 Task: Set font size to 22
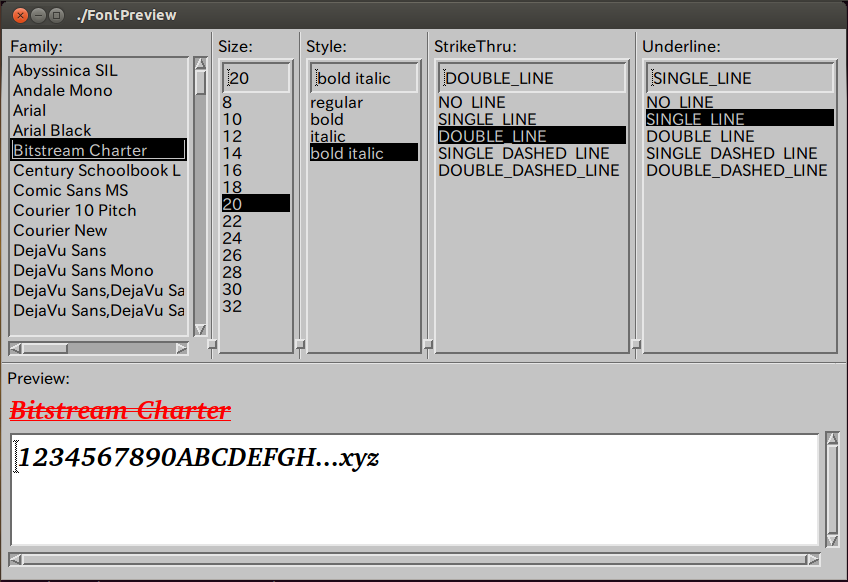tap(256, 221)
